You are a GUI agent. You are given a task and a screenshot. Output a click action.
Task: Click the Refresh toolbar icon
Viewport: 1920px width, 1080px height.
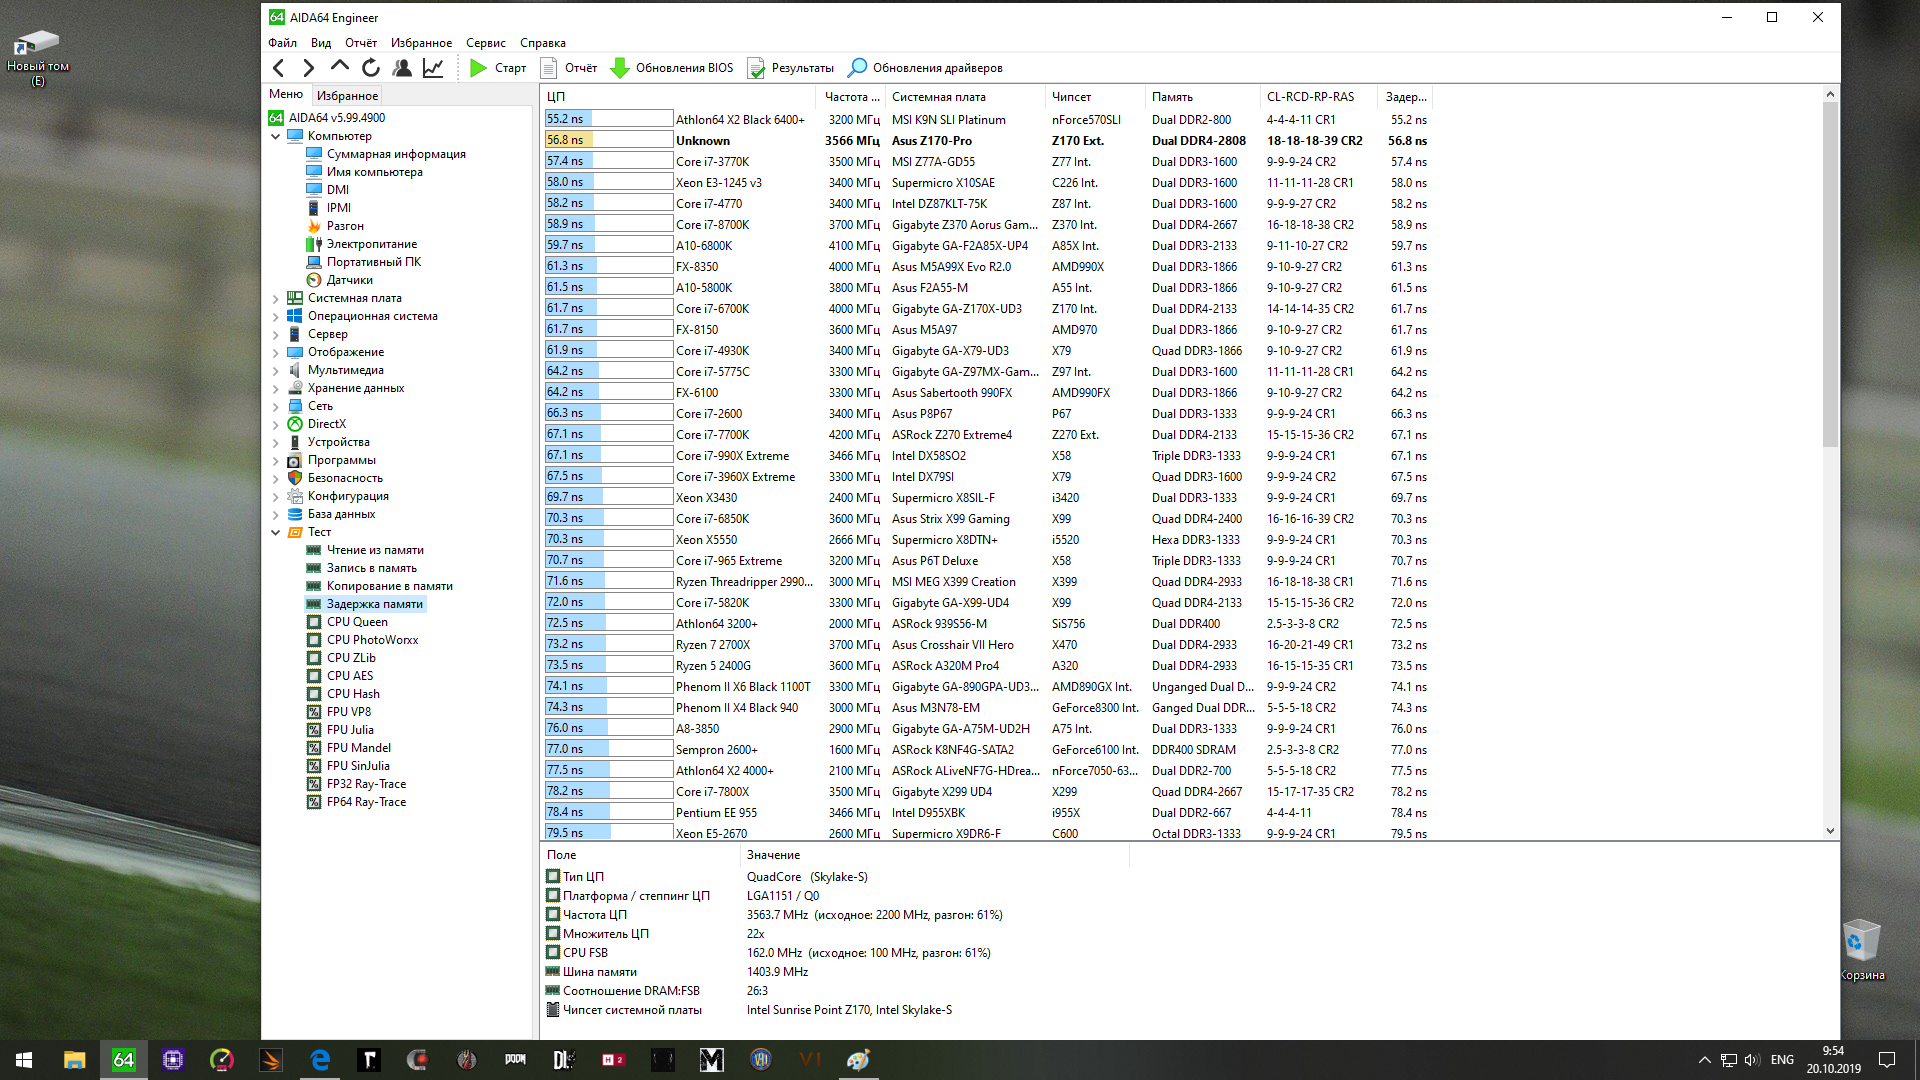(371, 68)
